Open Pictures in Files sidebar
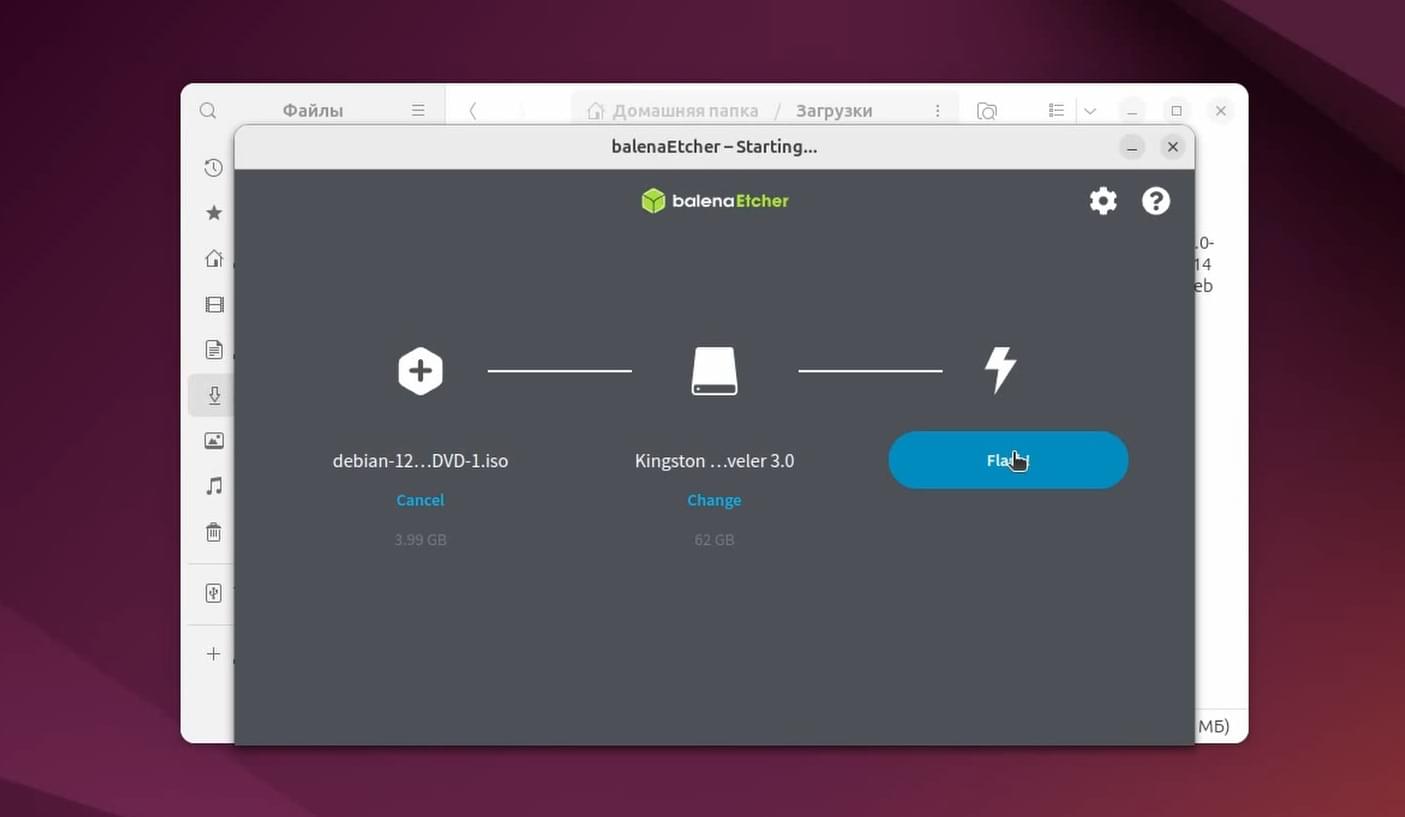The height and width of the screenshot is (817, 1405). (x=213, y=441)
